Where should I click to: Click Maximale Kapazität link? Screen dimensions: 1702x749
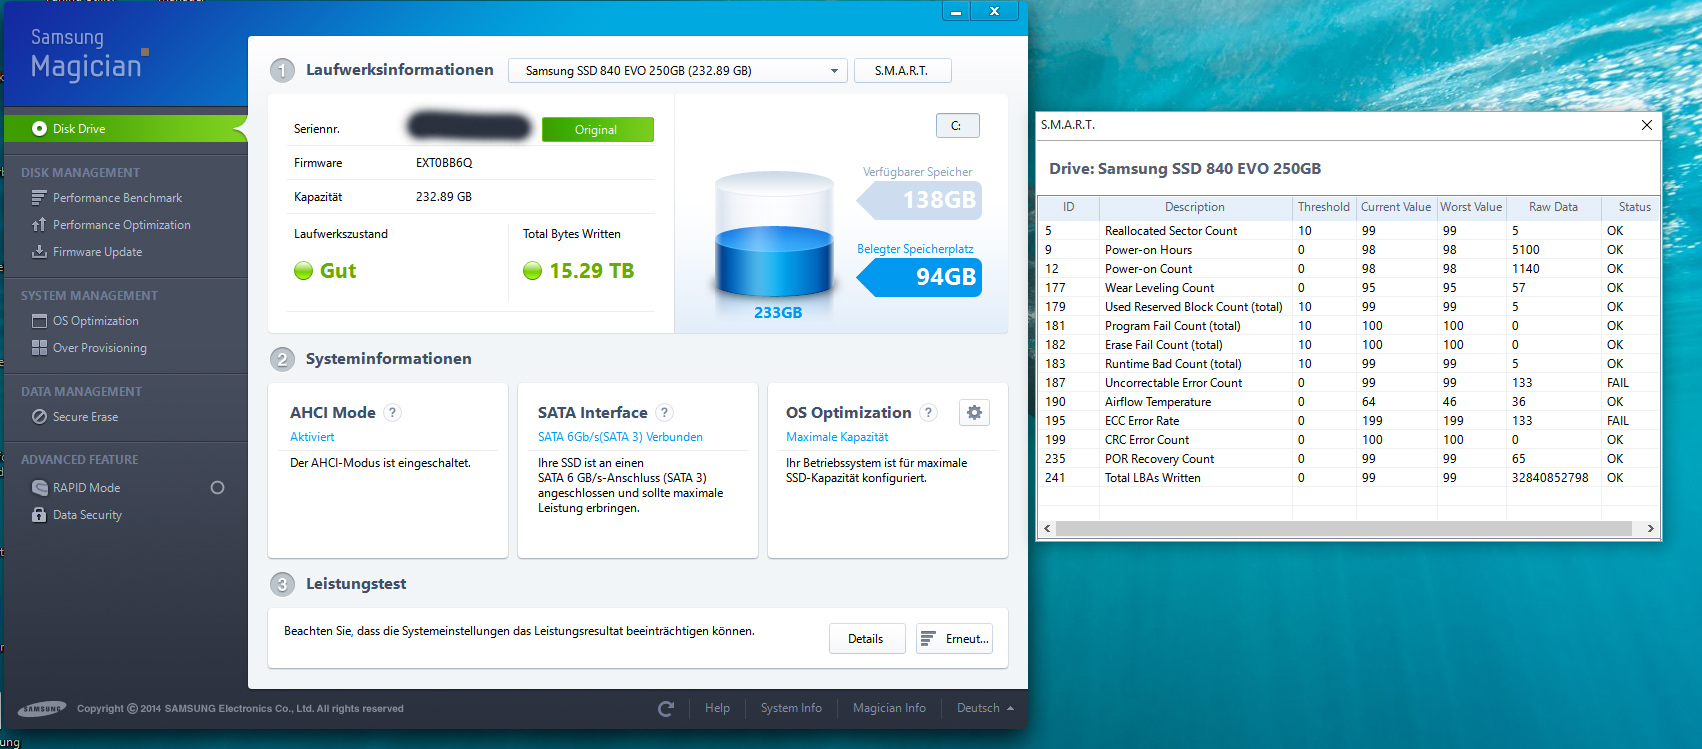tap(837, 437)
